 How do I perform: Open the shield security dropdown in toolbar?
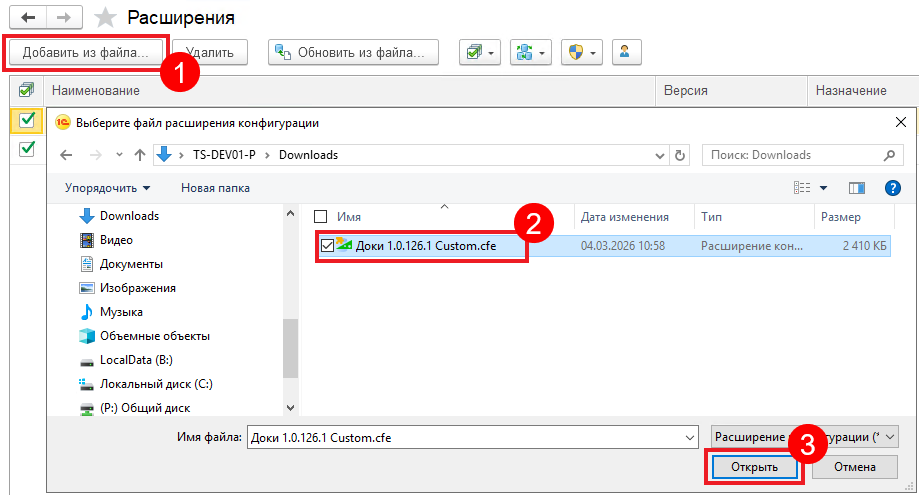(582, 52)
